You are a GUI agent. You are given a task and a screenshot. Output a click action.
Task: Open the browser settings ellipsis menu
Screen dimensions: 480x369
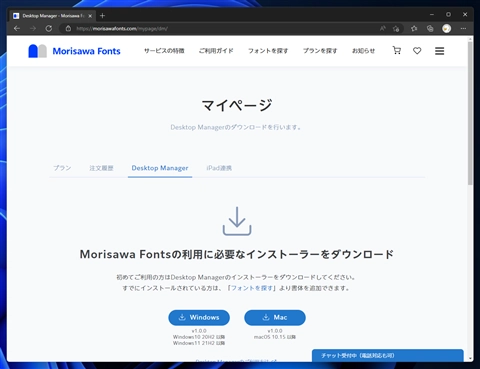pyautogui.click(x=463, y=29)
